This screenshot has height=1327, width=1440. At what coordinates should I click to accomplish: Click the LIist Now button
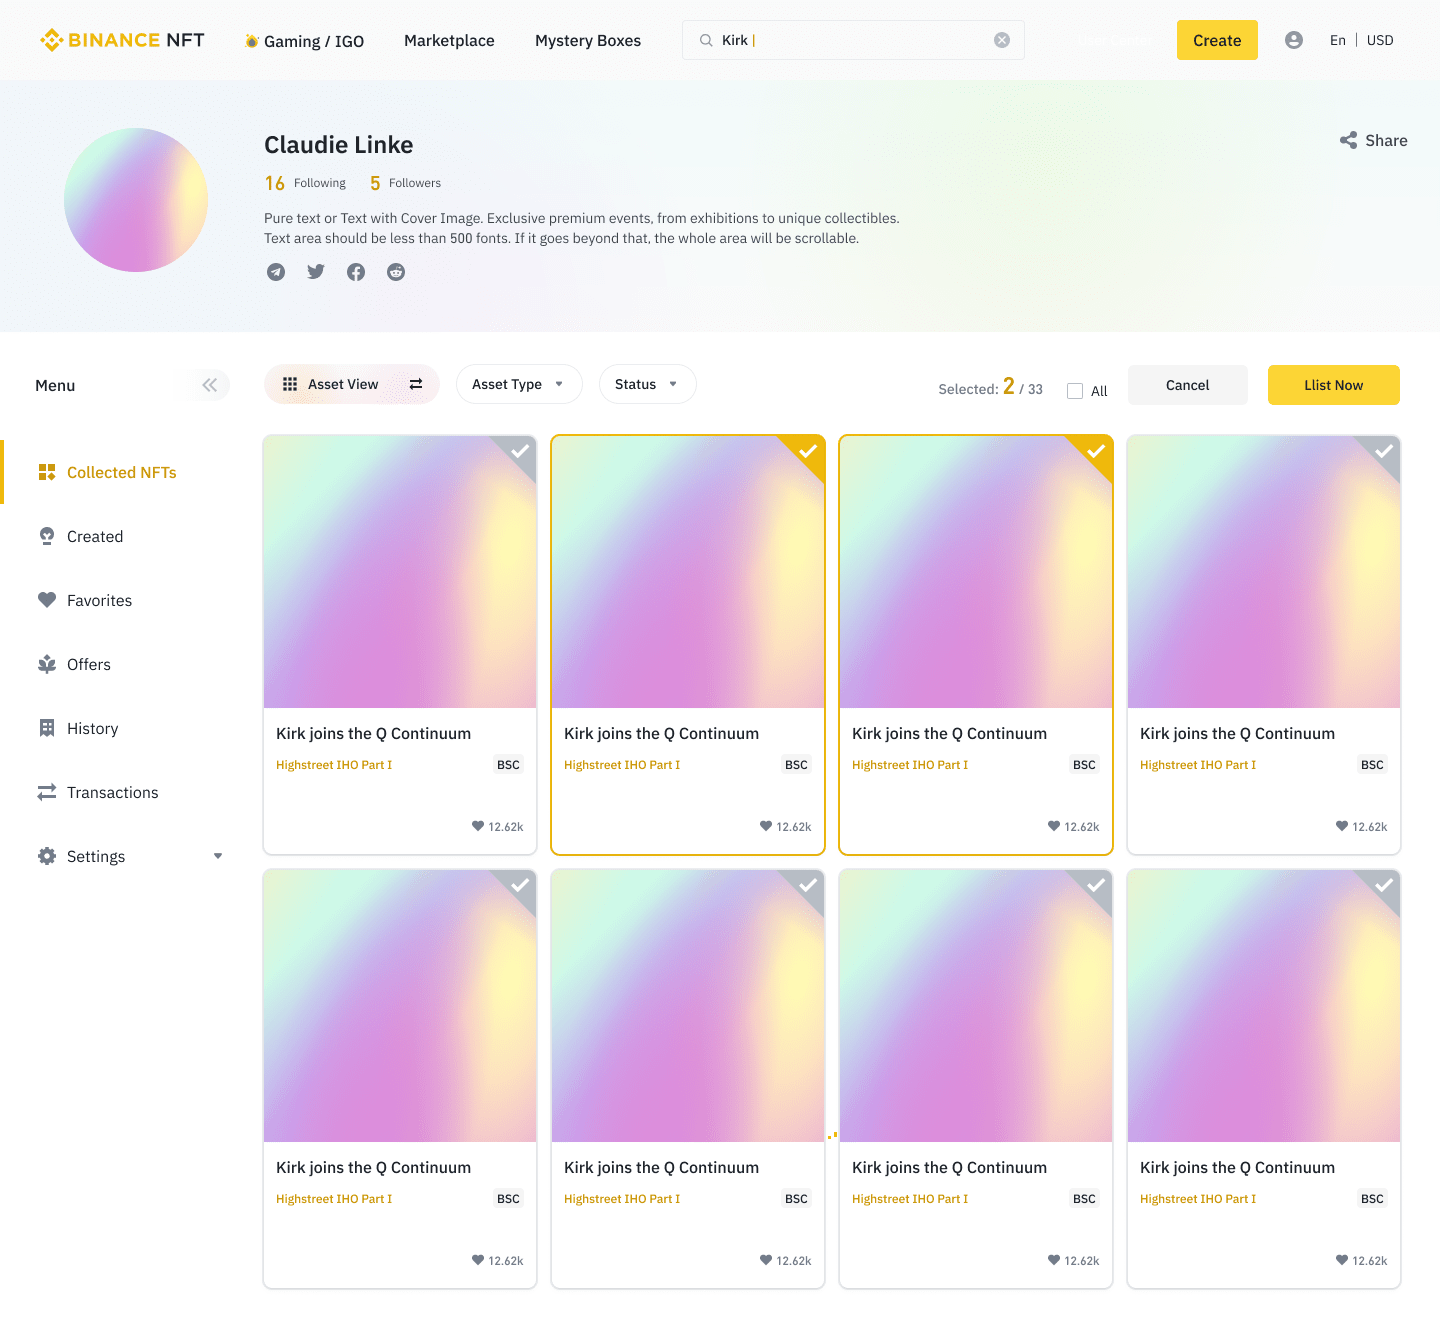tap(1334, 385)
